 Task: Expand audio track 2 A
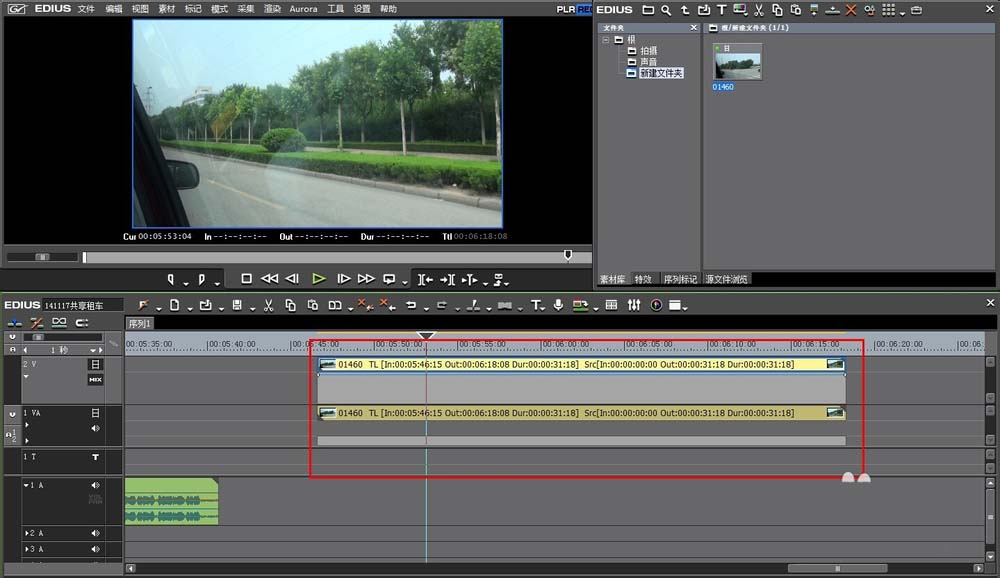(27, 533)
